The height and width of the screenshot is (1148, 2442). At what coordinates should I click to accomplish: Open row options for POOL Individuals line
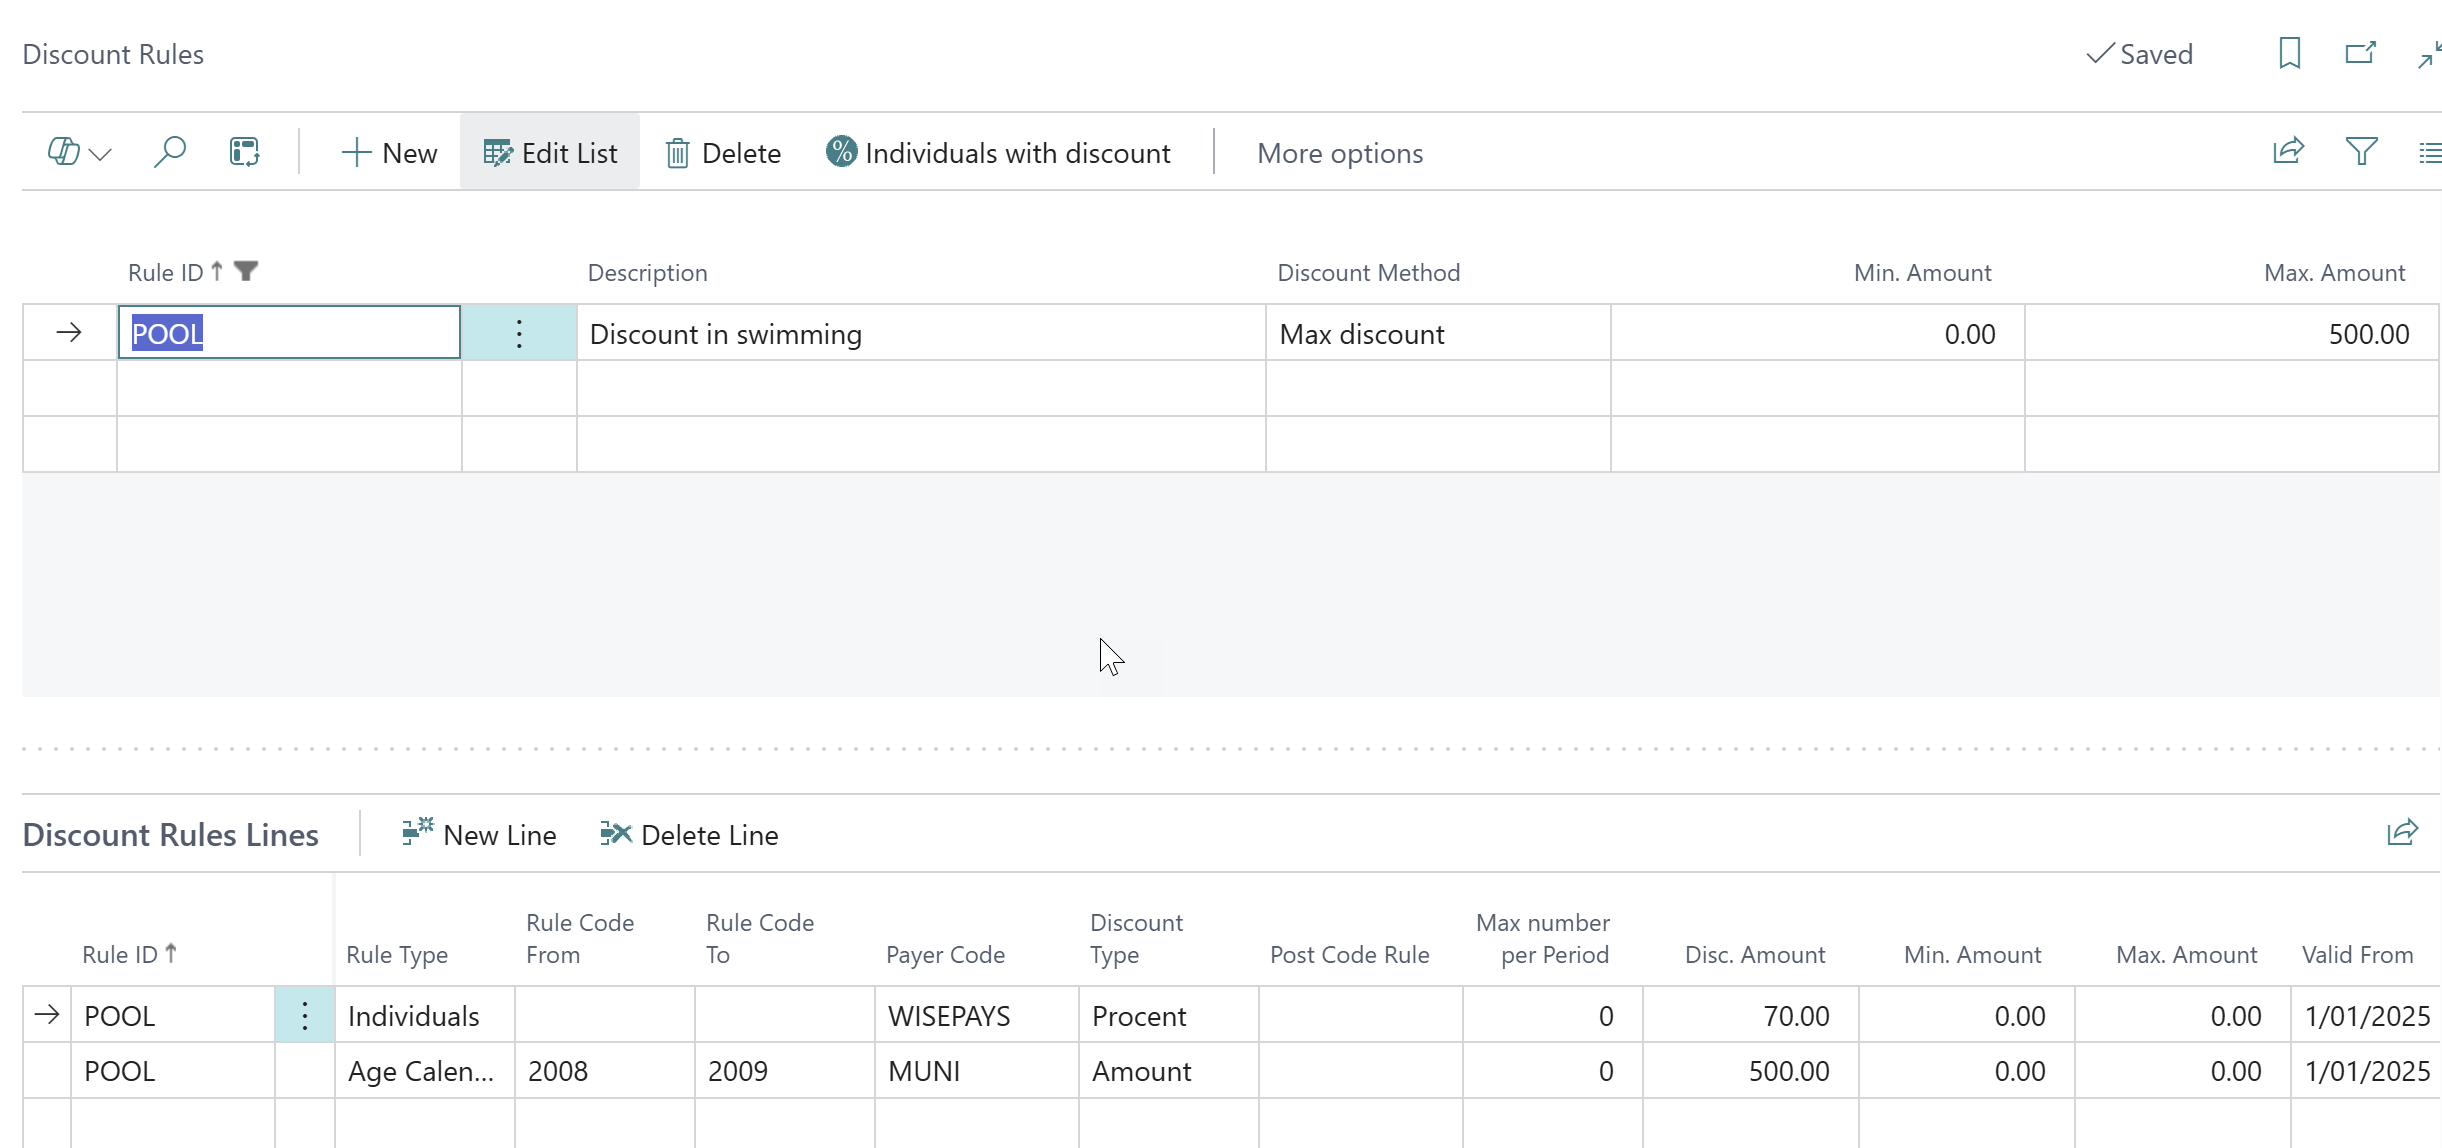pyautogui.click(x=305, y=1015)
